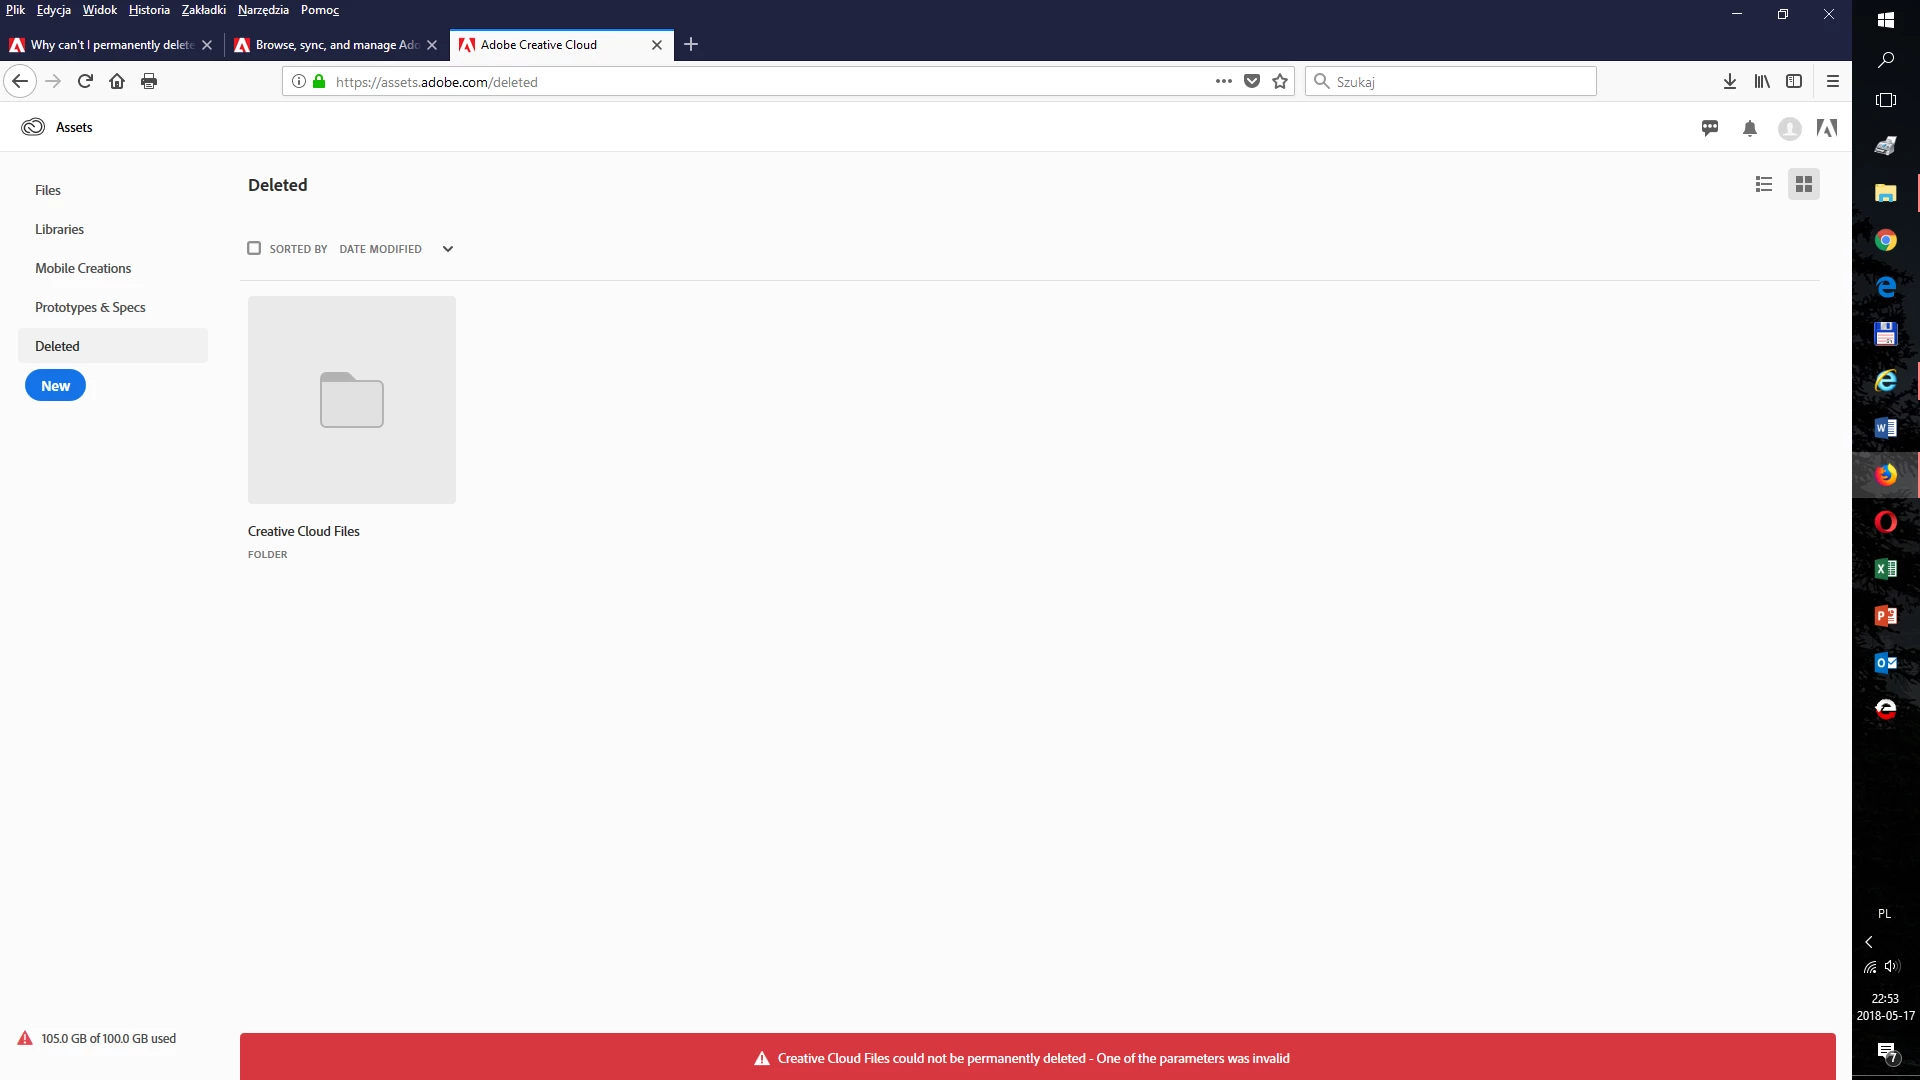This screenshot has height=1080, width=1920.
Task: Open the notifications bell
Action: [x=1750, y=128]
